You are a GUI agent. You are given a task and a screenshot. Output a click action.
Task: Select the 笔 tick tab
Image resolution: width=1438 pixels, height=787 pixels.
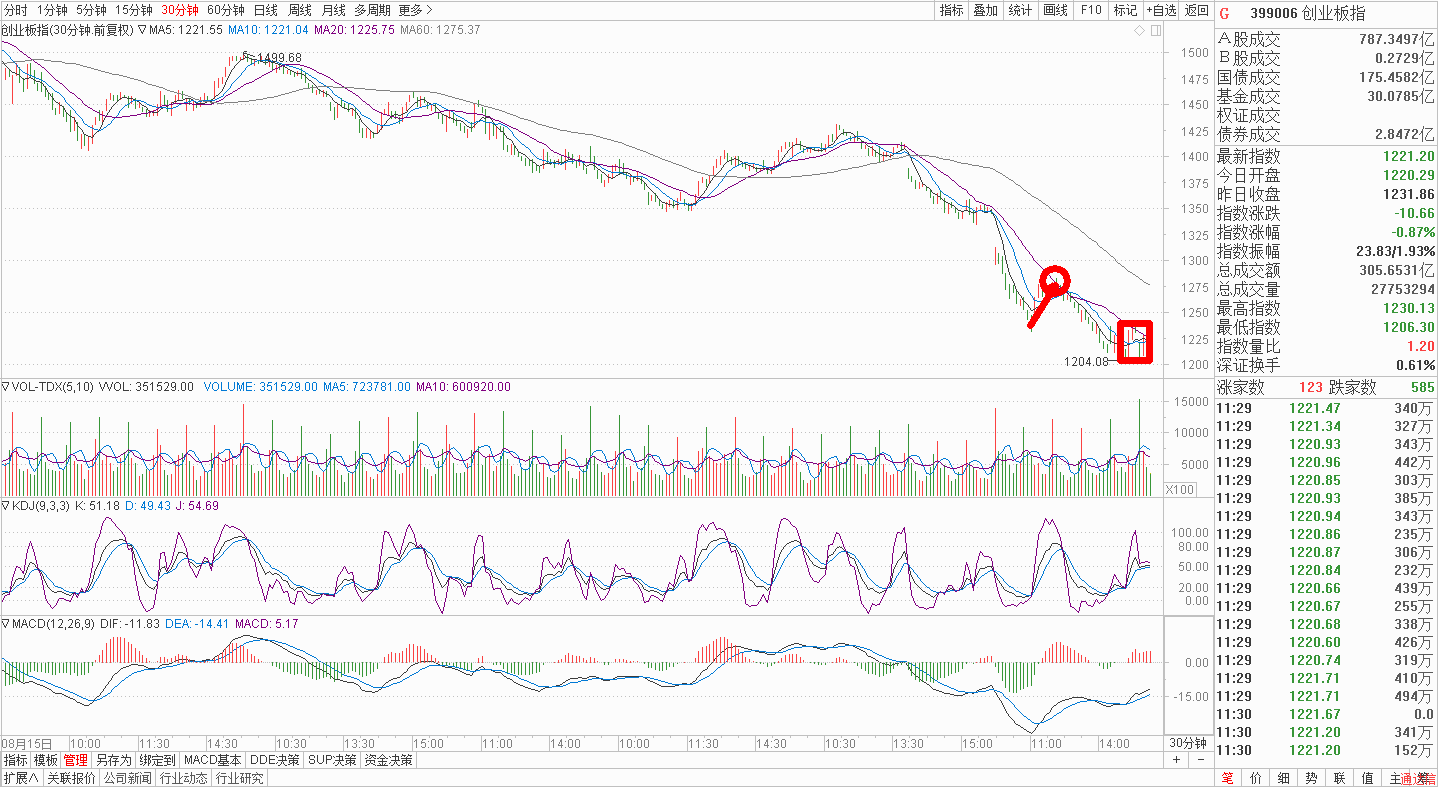point(1228,778)
